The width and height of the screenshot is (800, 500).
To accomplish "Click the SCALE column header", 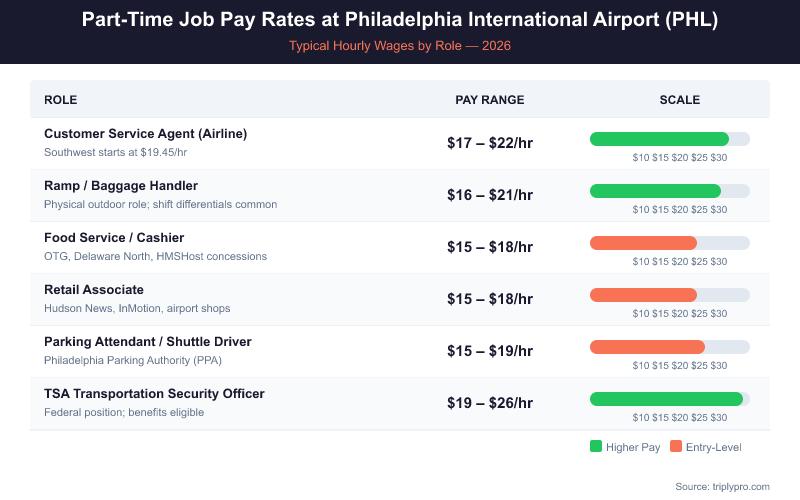I will coord(680,100).
